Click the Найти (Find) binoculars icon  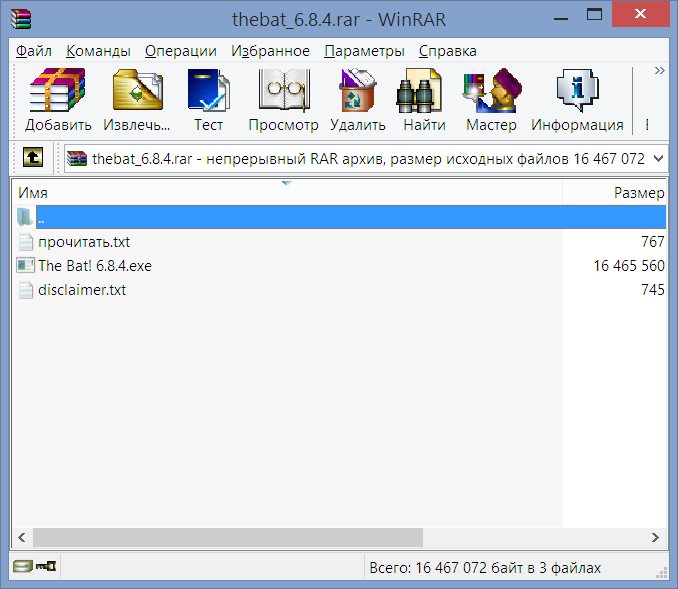pyautogui.click(x=419, y=90)
